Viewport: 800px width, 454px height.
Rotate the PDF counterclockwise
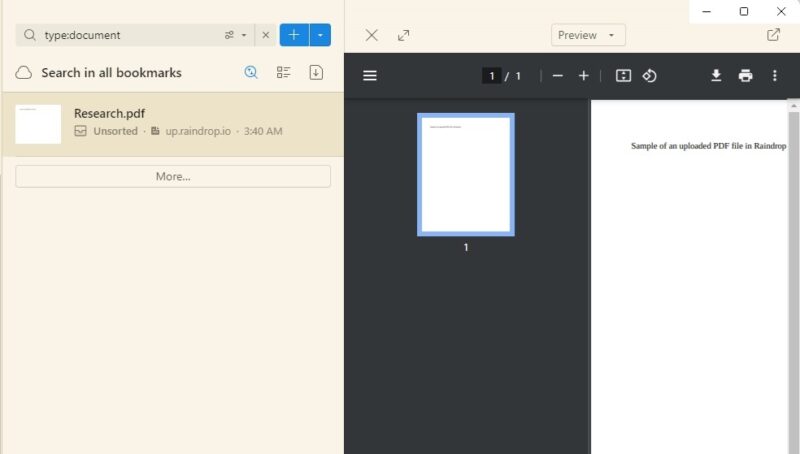coord(649,76)
